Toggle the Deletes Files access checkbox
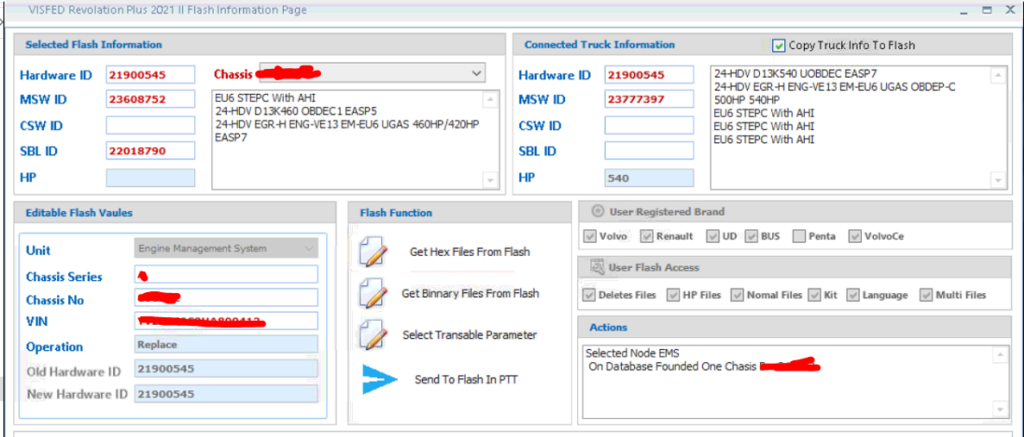Viewport: 1024px width, 437px height. click(x=588, y=295)
